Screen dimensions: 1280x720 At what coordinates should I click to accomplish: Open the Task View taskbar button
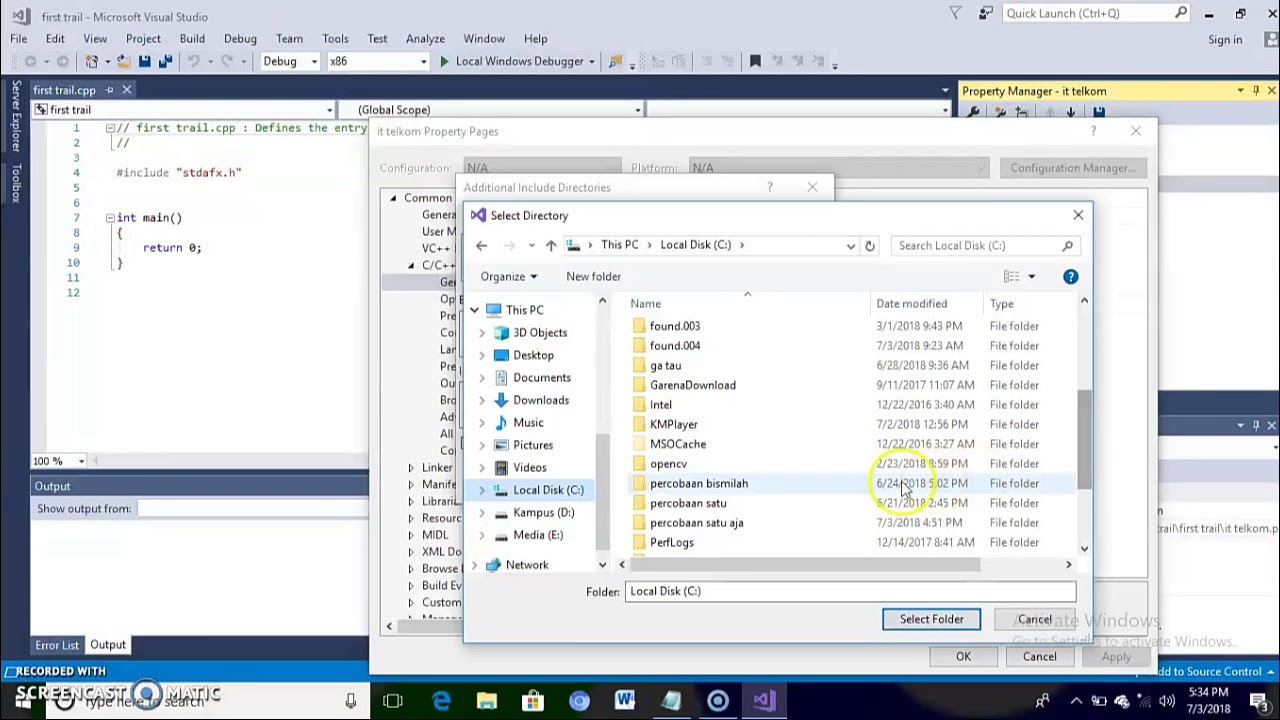coord(393,701)
